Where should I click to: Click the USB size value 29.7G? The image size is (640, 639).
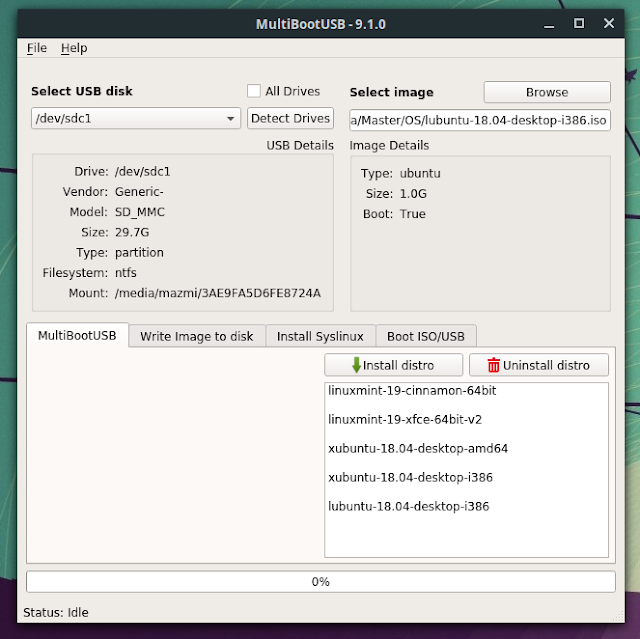132,232
